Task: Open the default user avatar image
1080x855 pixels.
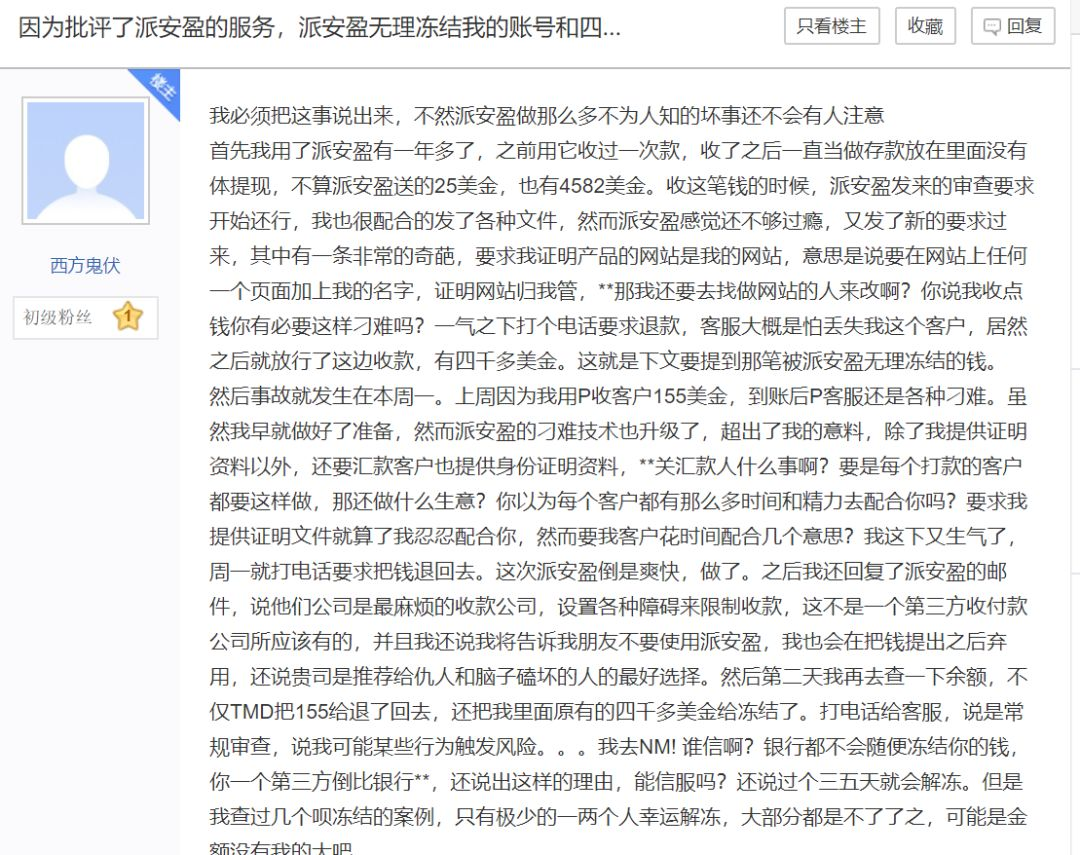Action: pos(85,161)
